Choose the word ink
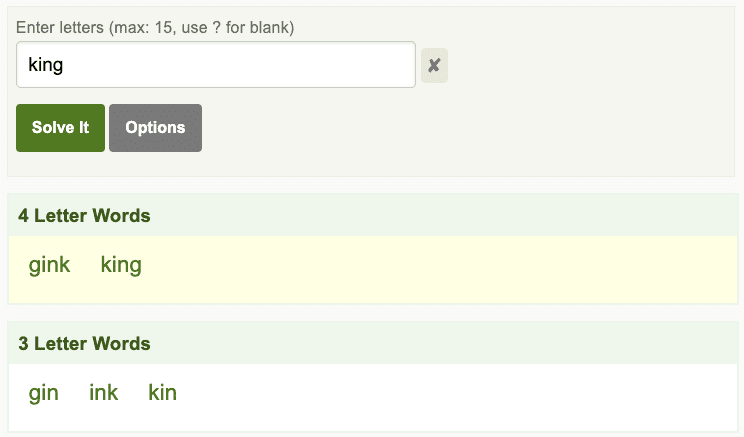The image size is (744, 437). [103, 393]
